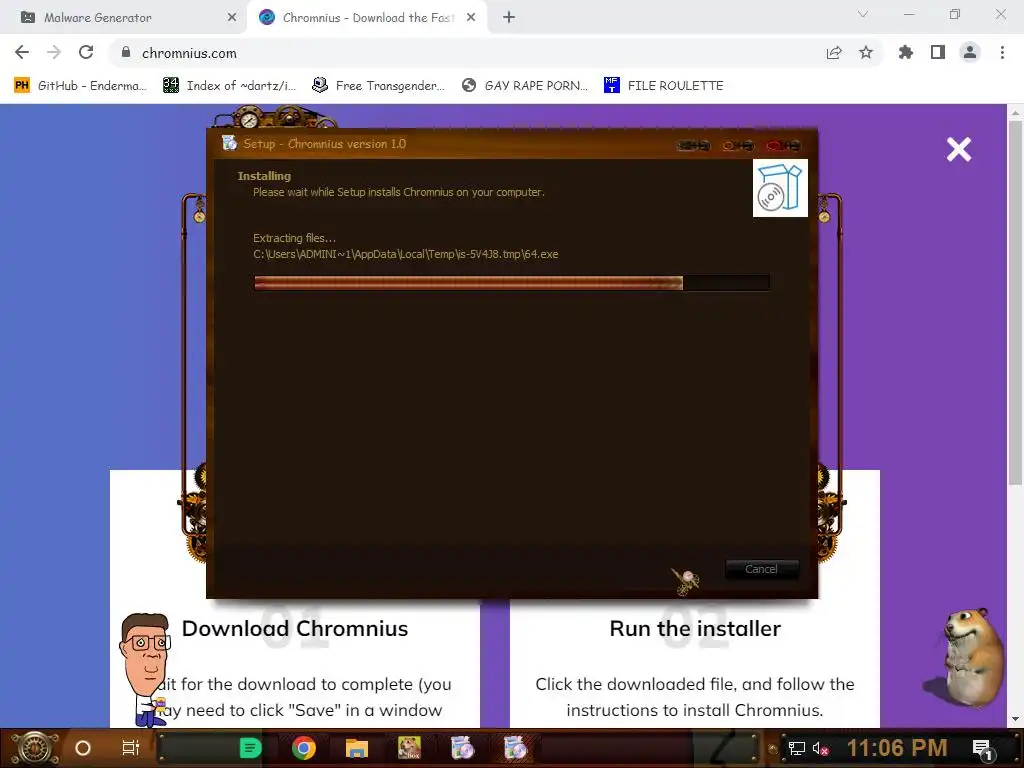Open Task View on taskbar
The height and width of the screenshot is (768, 1024).
(131, 748)
